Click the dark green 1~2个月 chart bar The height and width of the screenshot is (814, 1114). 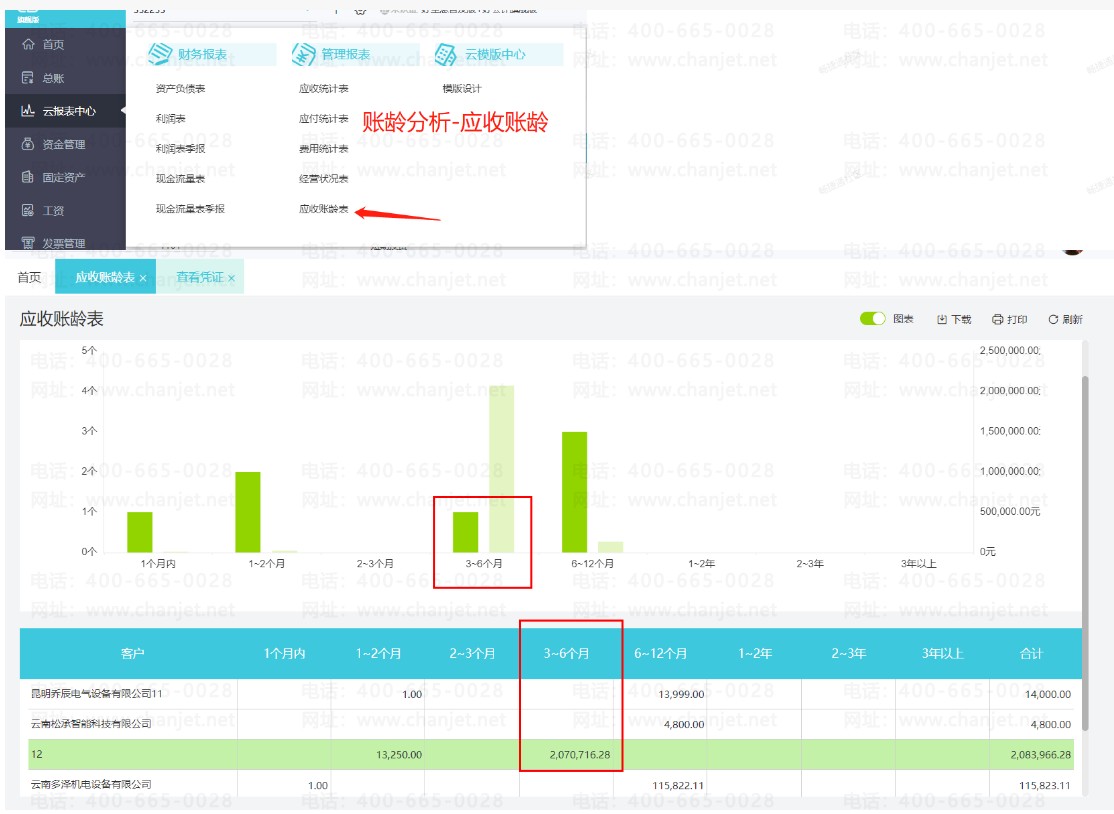tap(248, 512)
